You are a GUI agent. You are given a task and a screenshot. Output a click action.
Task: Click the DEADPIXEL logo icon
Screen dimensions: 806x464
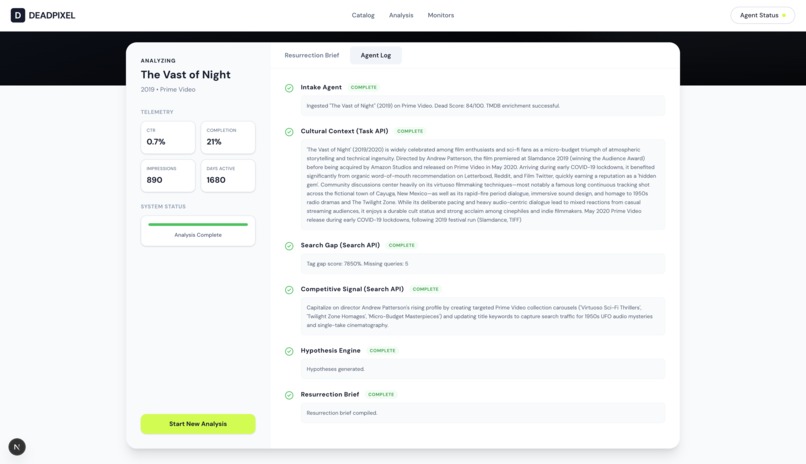17,15
